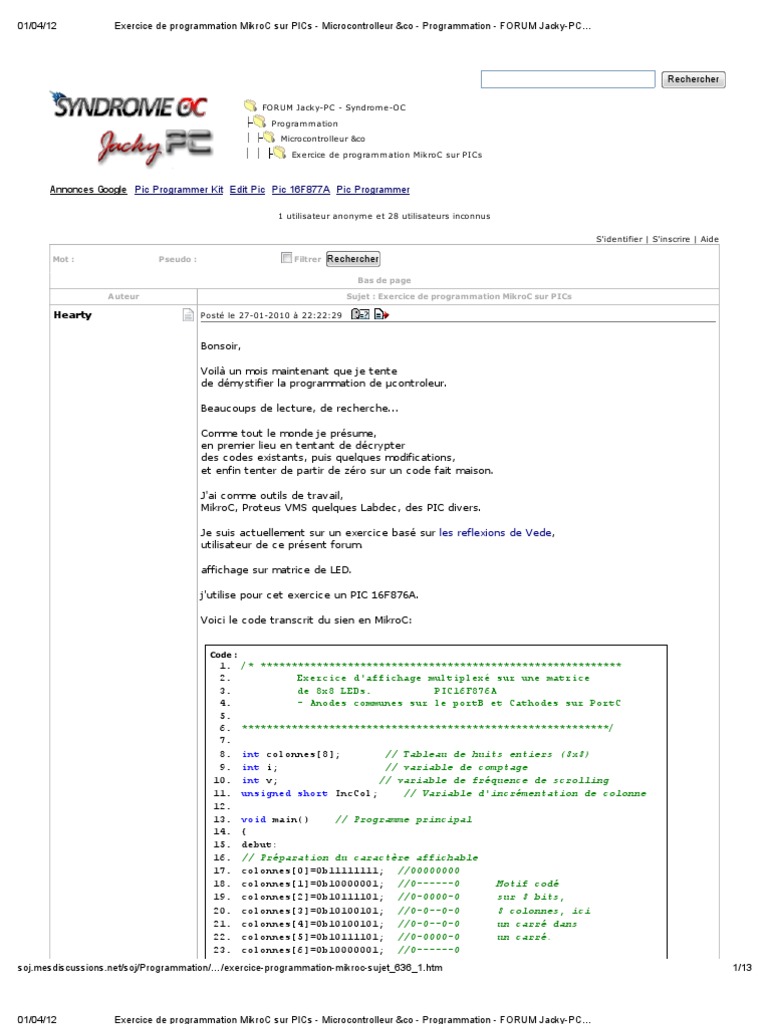
Task: Focus the top search input field
Action: pyautogui.click(x=568, y=79)
